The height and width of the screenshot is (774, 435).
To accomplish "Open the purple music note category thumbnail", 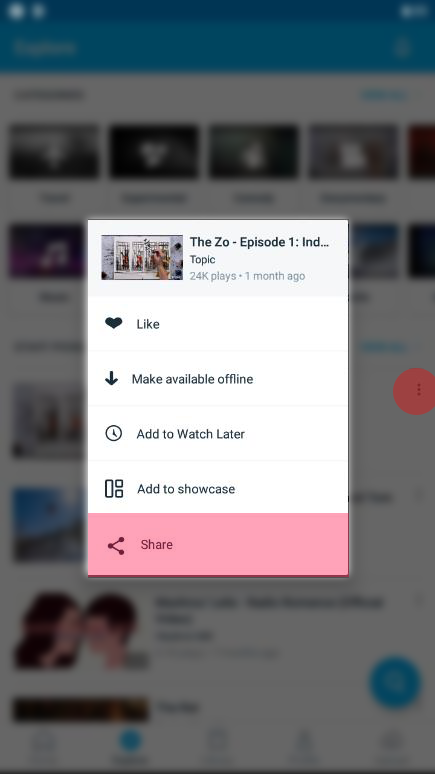I will click(47, 251).
